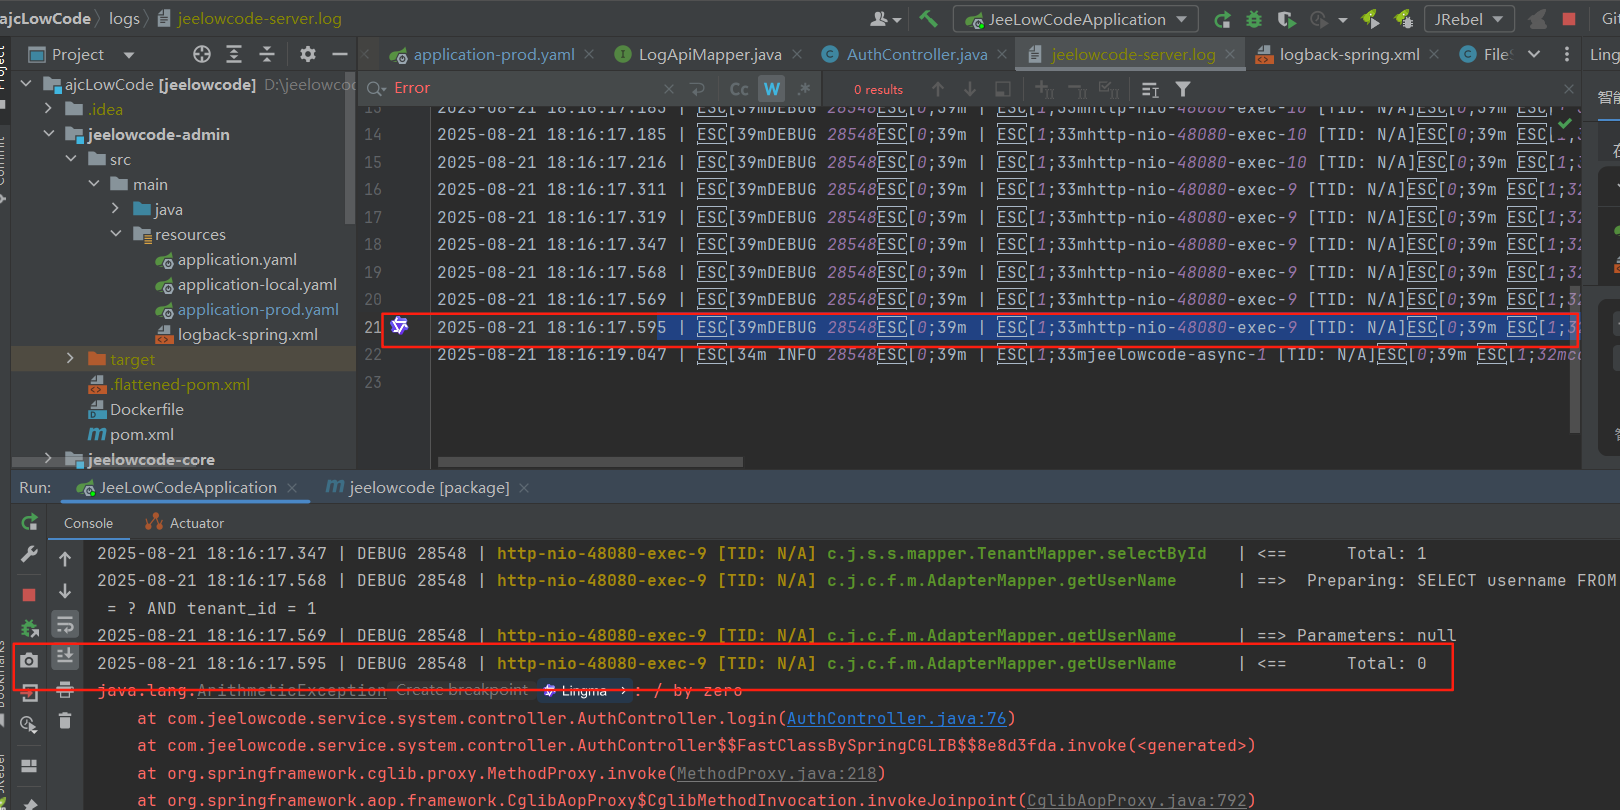Rerun application in the Run panel
This screenshot has height=810, width=1620.
tap(29, 522)
